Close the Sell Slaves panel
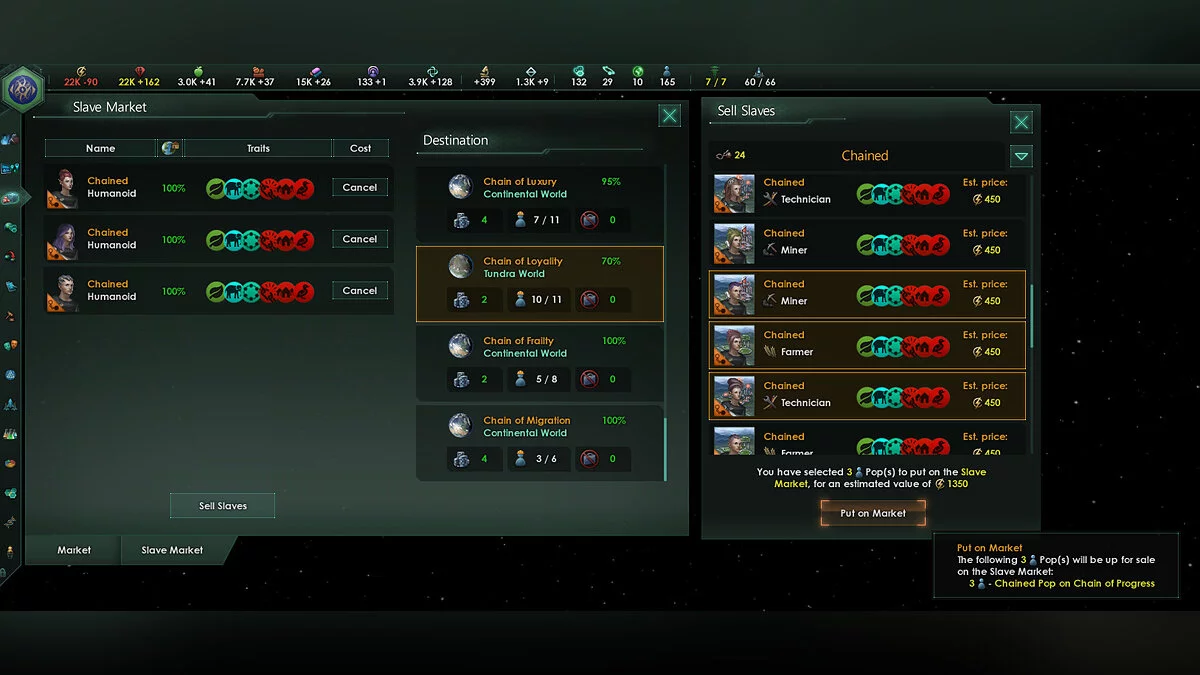 (x=1021, y=122)
